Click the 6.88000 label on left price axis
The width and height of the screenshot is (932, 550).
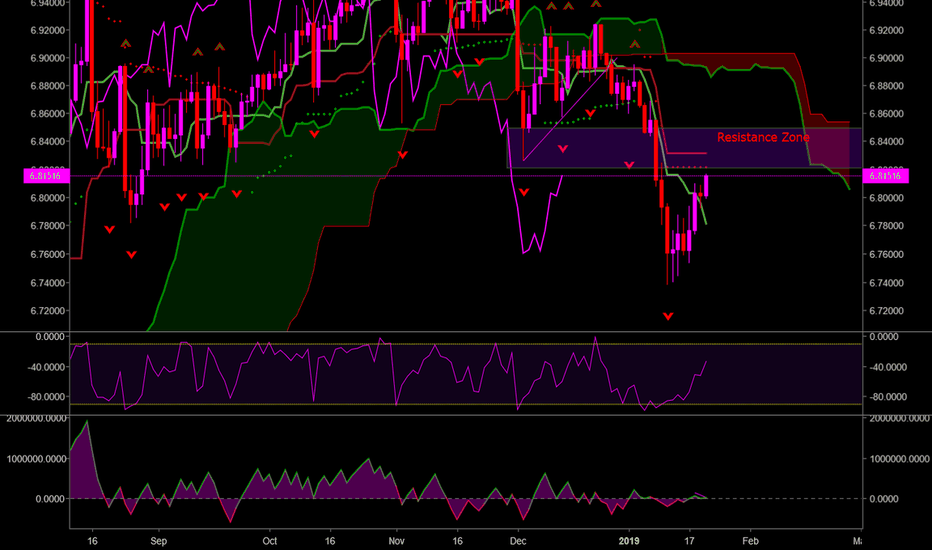[x=48, y=86]
